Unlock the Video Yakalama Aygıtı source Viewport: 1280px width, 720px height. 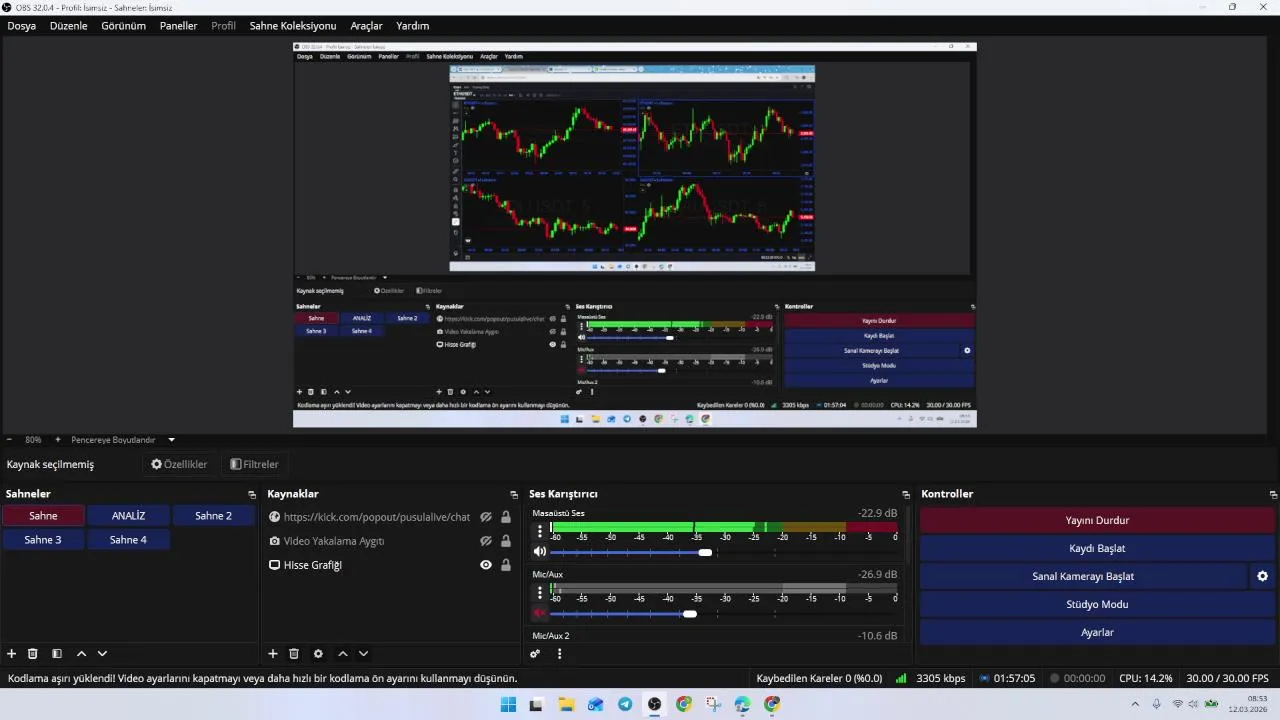pos(506,541)
